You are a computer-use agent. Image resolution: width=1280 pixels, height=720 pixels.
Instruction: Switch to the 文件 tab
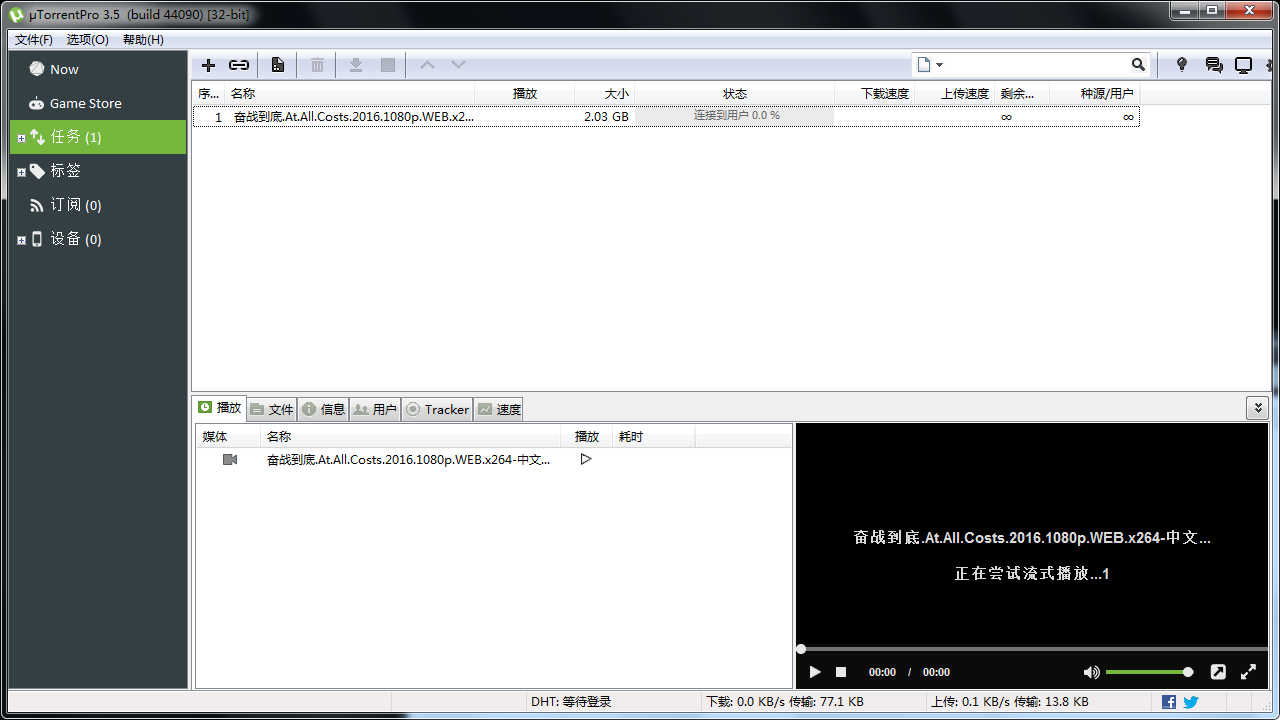tap(272, 409)
